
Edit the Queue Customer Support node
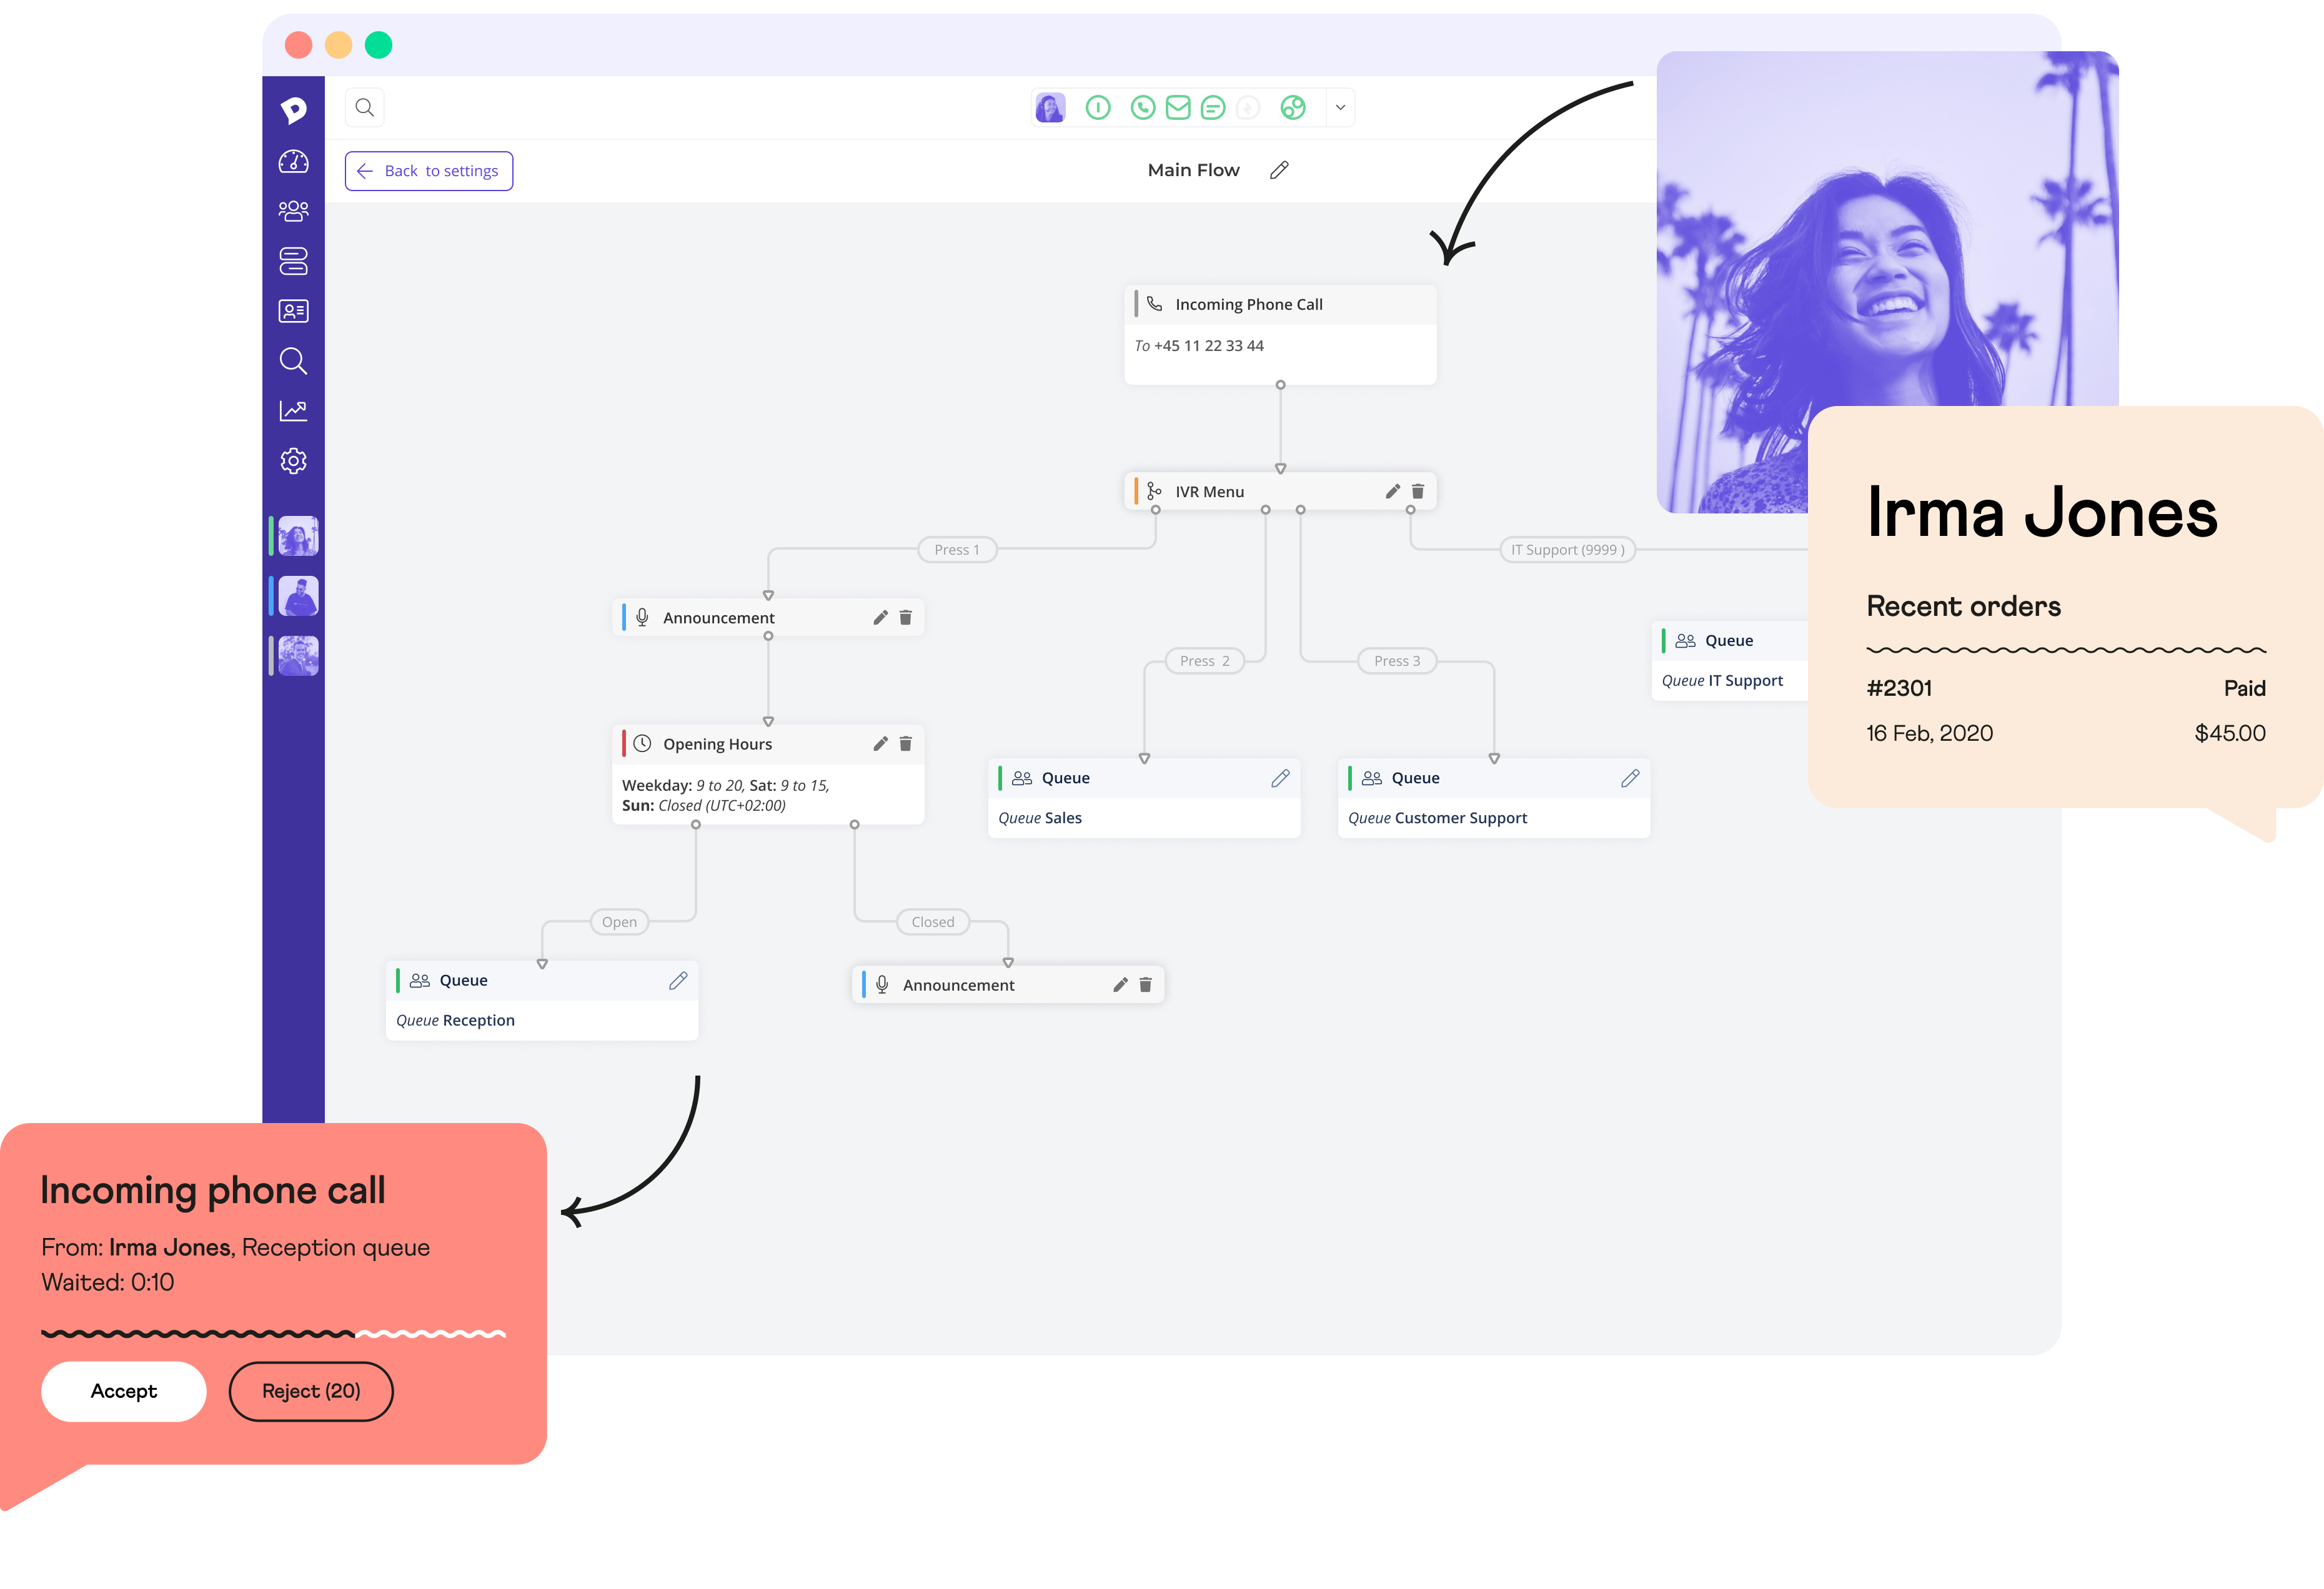click(x=1630, y=778)
